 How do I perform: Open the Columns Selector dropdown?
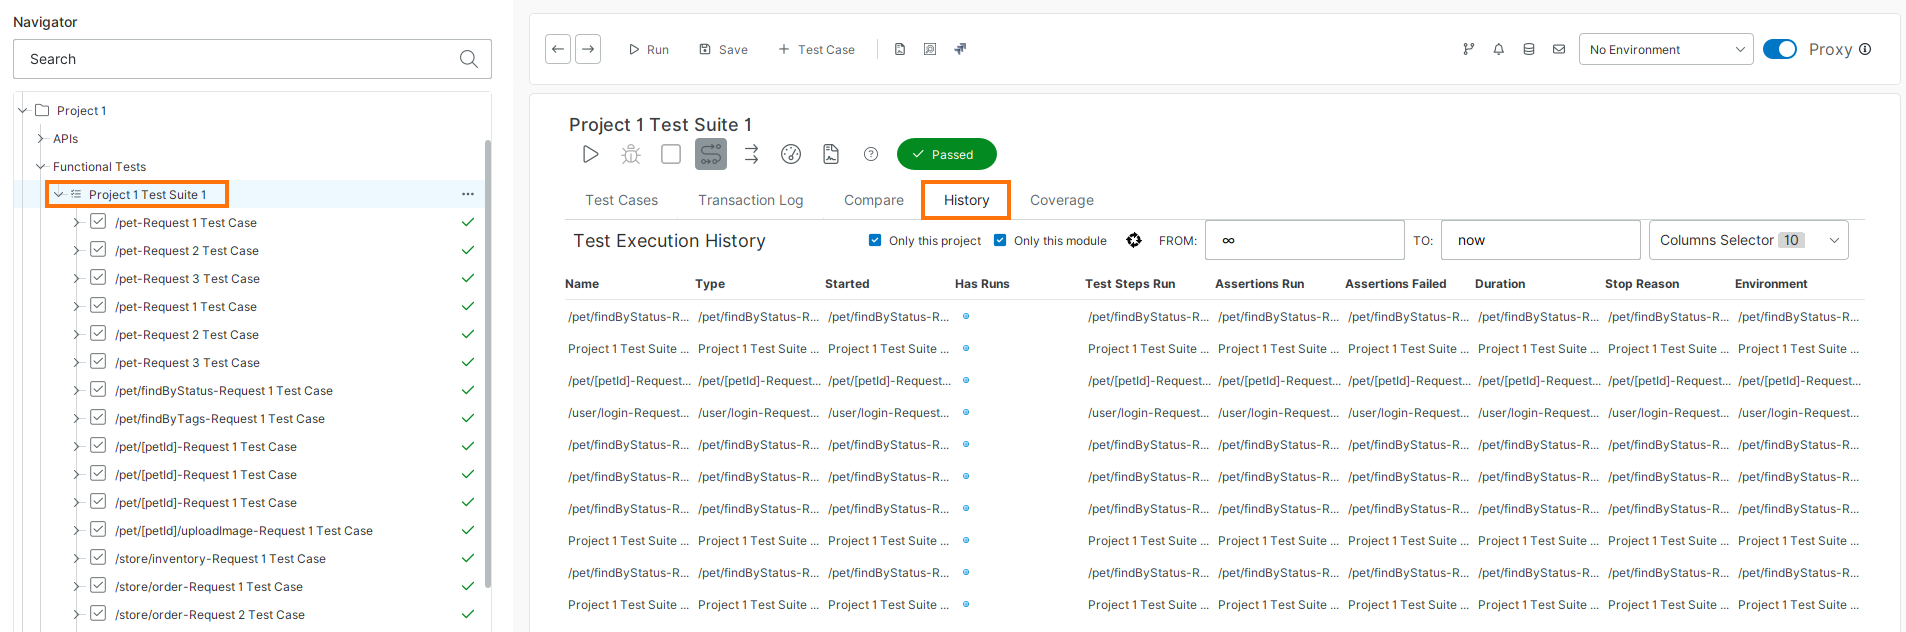(x=1749, y=240)
